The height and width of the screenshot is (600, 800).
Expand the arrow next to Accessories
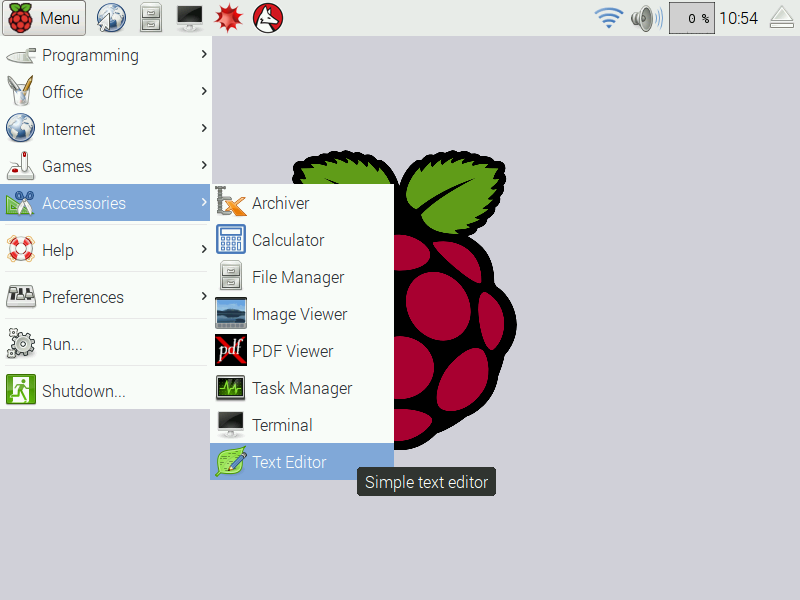[x=204, y=202]
